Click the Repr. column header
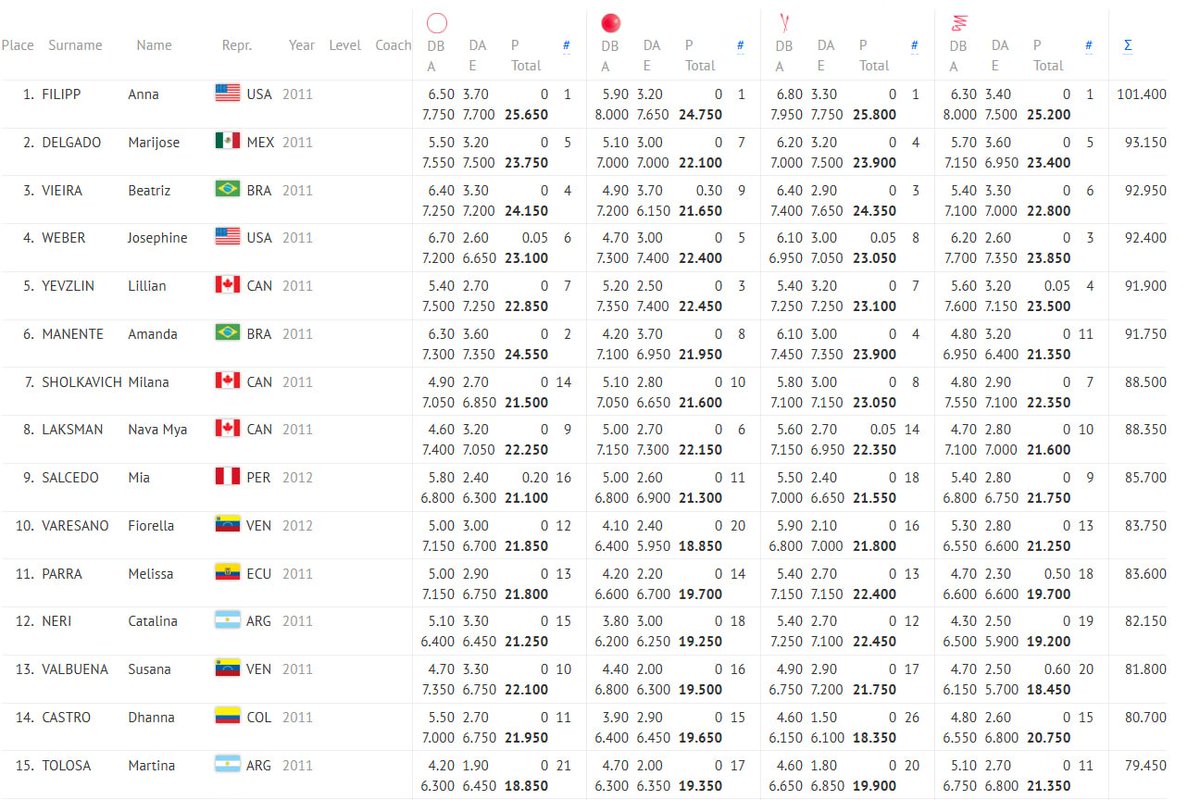This screenshot has height=800, width=1200. click(237, 45)
